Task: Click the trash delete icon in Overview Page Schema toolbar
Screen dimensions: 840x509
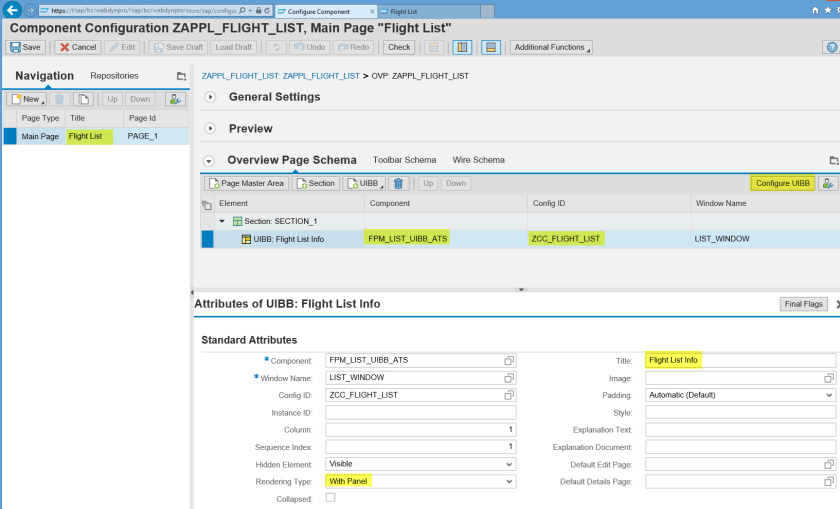Action: tap(399, 183)
